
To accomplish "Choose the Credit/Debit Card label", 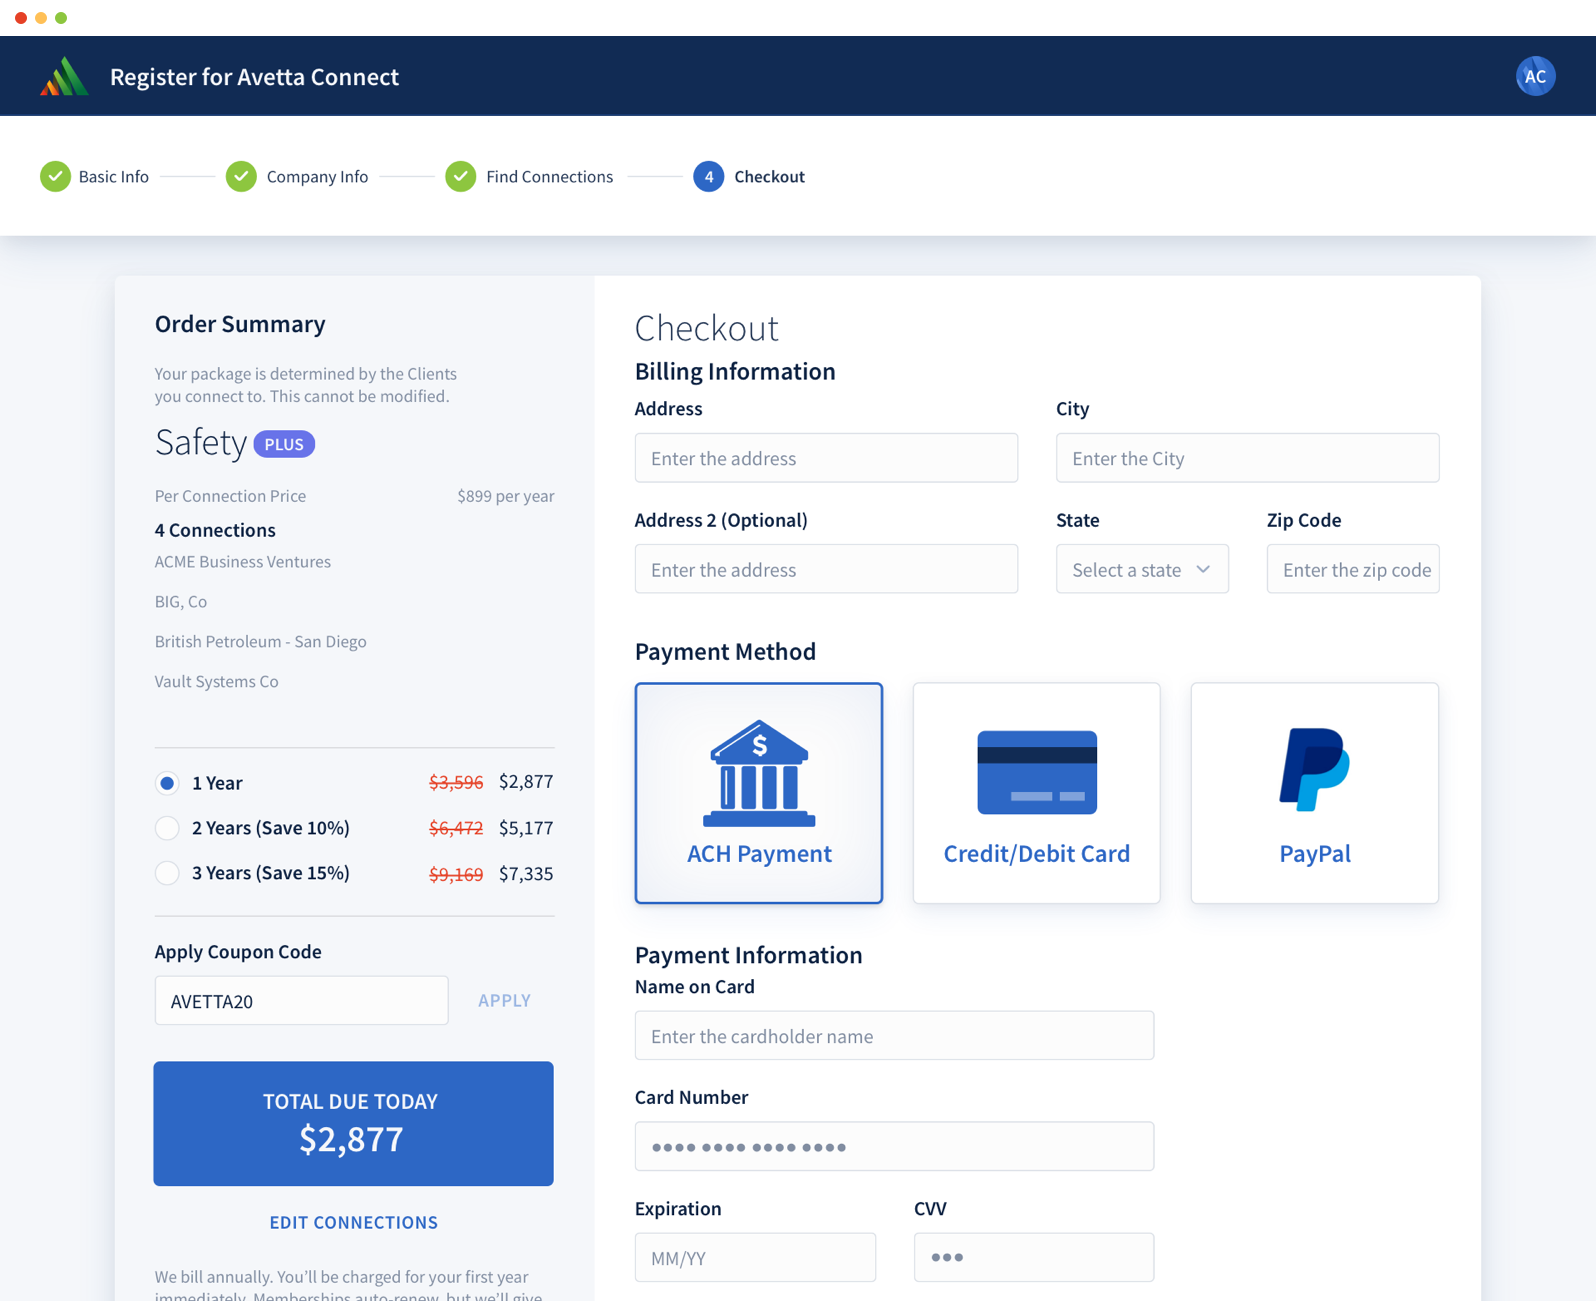I will point(1037,853).
